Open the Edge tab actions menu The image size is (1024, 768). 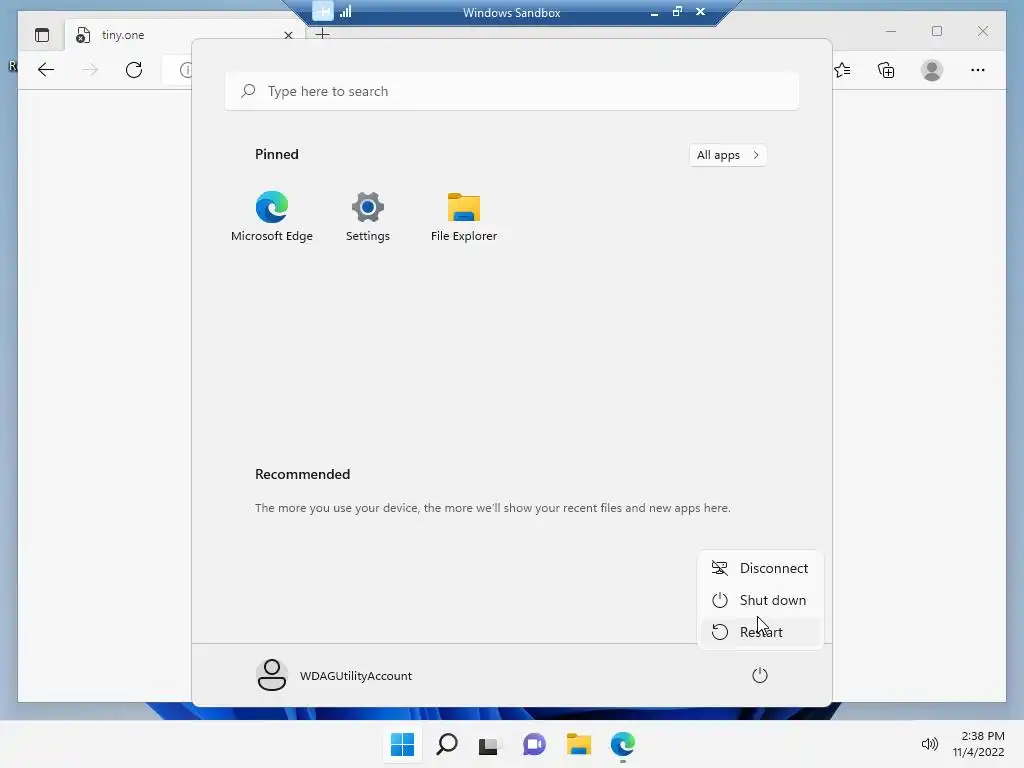tap(42, 35)
